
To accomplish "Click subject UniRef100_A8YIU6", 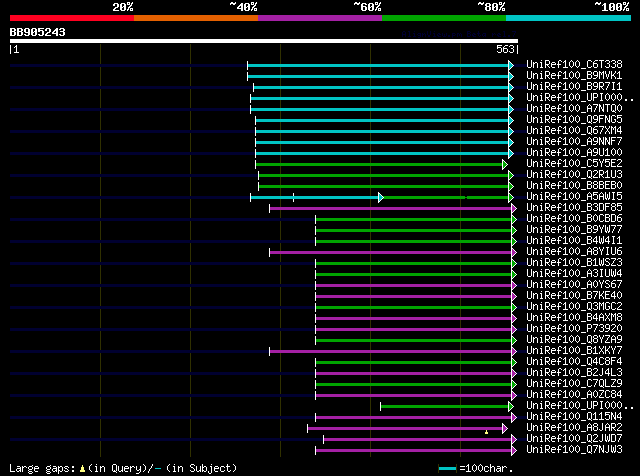I will [x=574, y=251].
